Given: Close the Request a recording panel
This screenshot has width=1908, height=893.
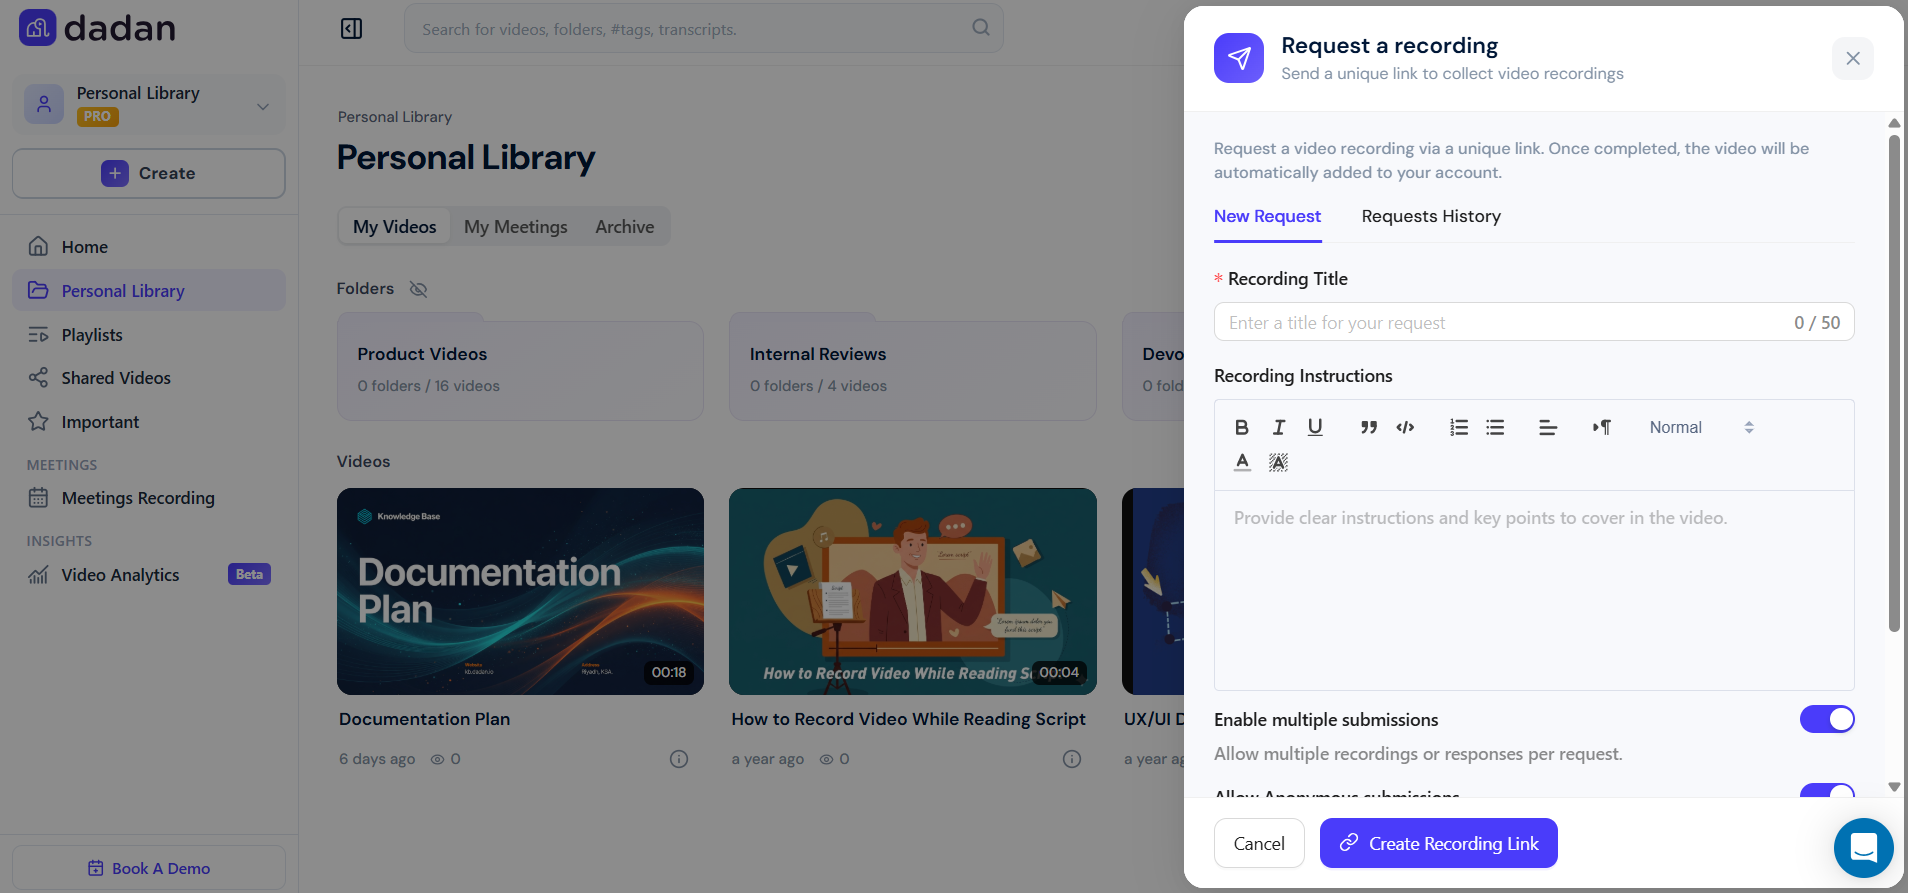Looking at the screenshot, I should pos(1853,58).
